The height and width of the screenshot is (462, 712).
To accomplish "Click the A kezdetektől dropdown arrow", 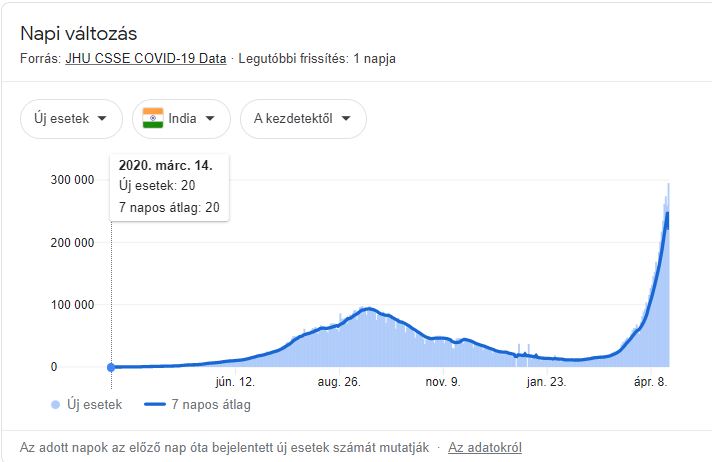I will [346, 119].
